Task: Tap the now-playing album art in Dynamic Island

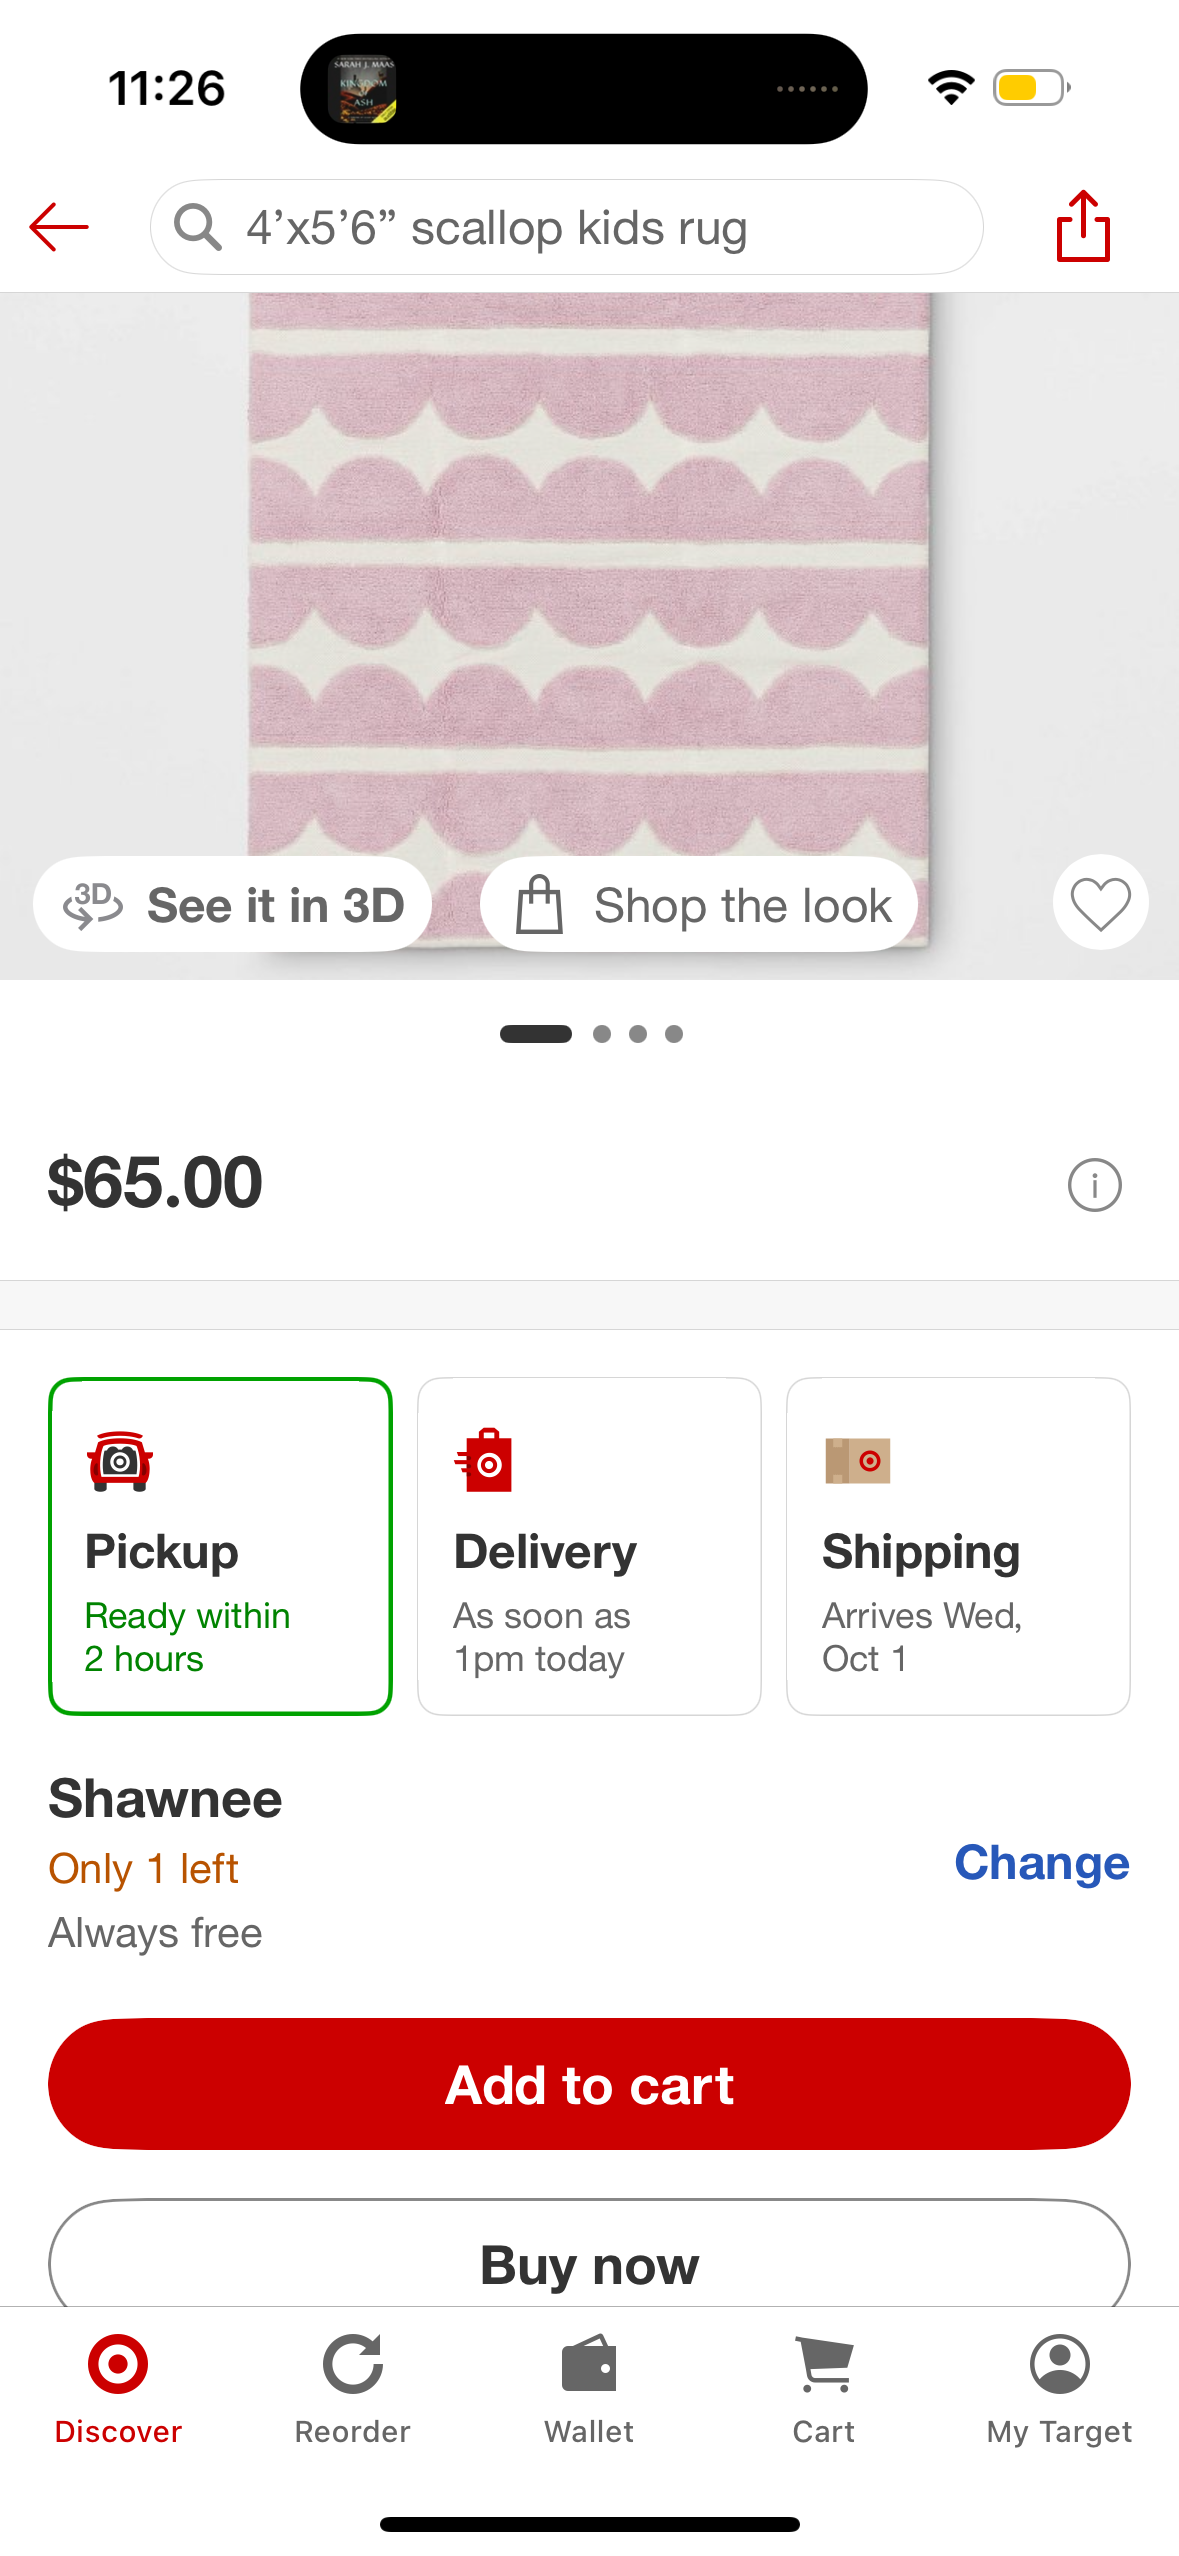Action: [x=363, y=89]
